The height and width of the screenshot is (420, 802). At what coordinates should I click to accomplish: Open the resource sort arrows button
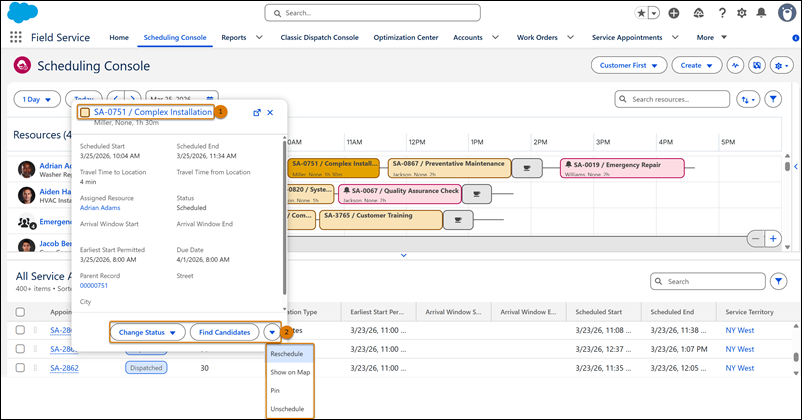point(748,99)
